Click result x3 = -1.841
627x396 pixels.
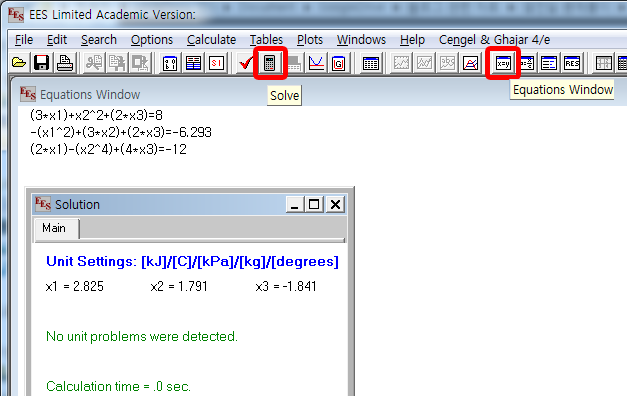coord(286,286)
